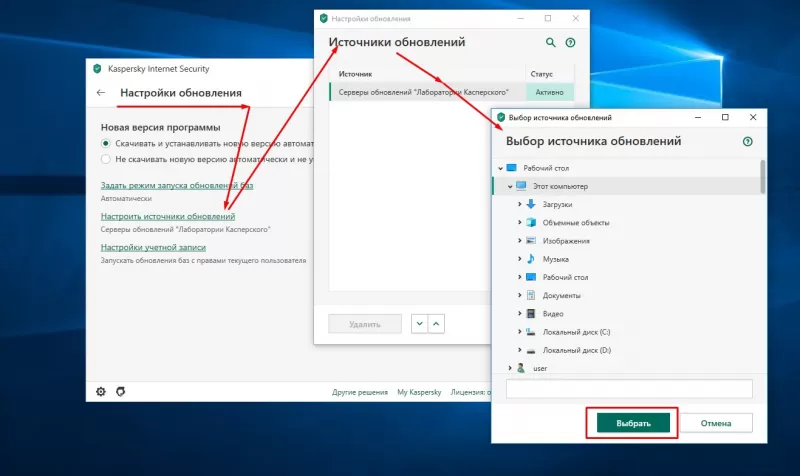
Task: Select radio Скачивать и устанавливать новую версию
Action: click(106, 143)
